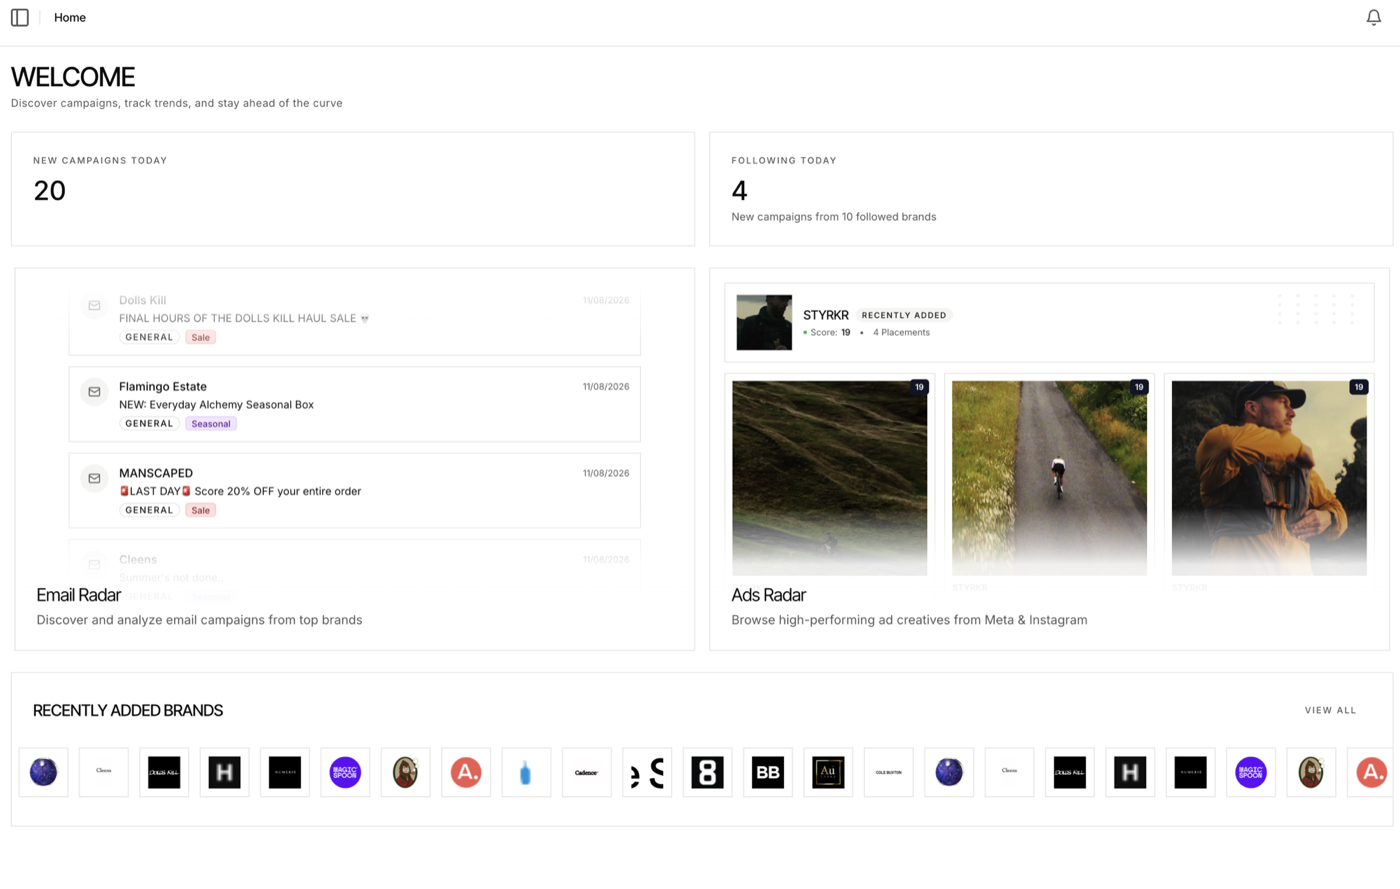Click the mail icon on MANSCAPED row
Screen dimensions: 1400x889
(94, 478)
